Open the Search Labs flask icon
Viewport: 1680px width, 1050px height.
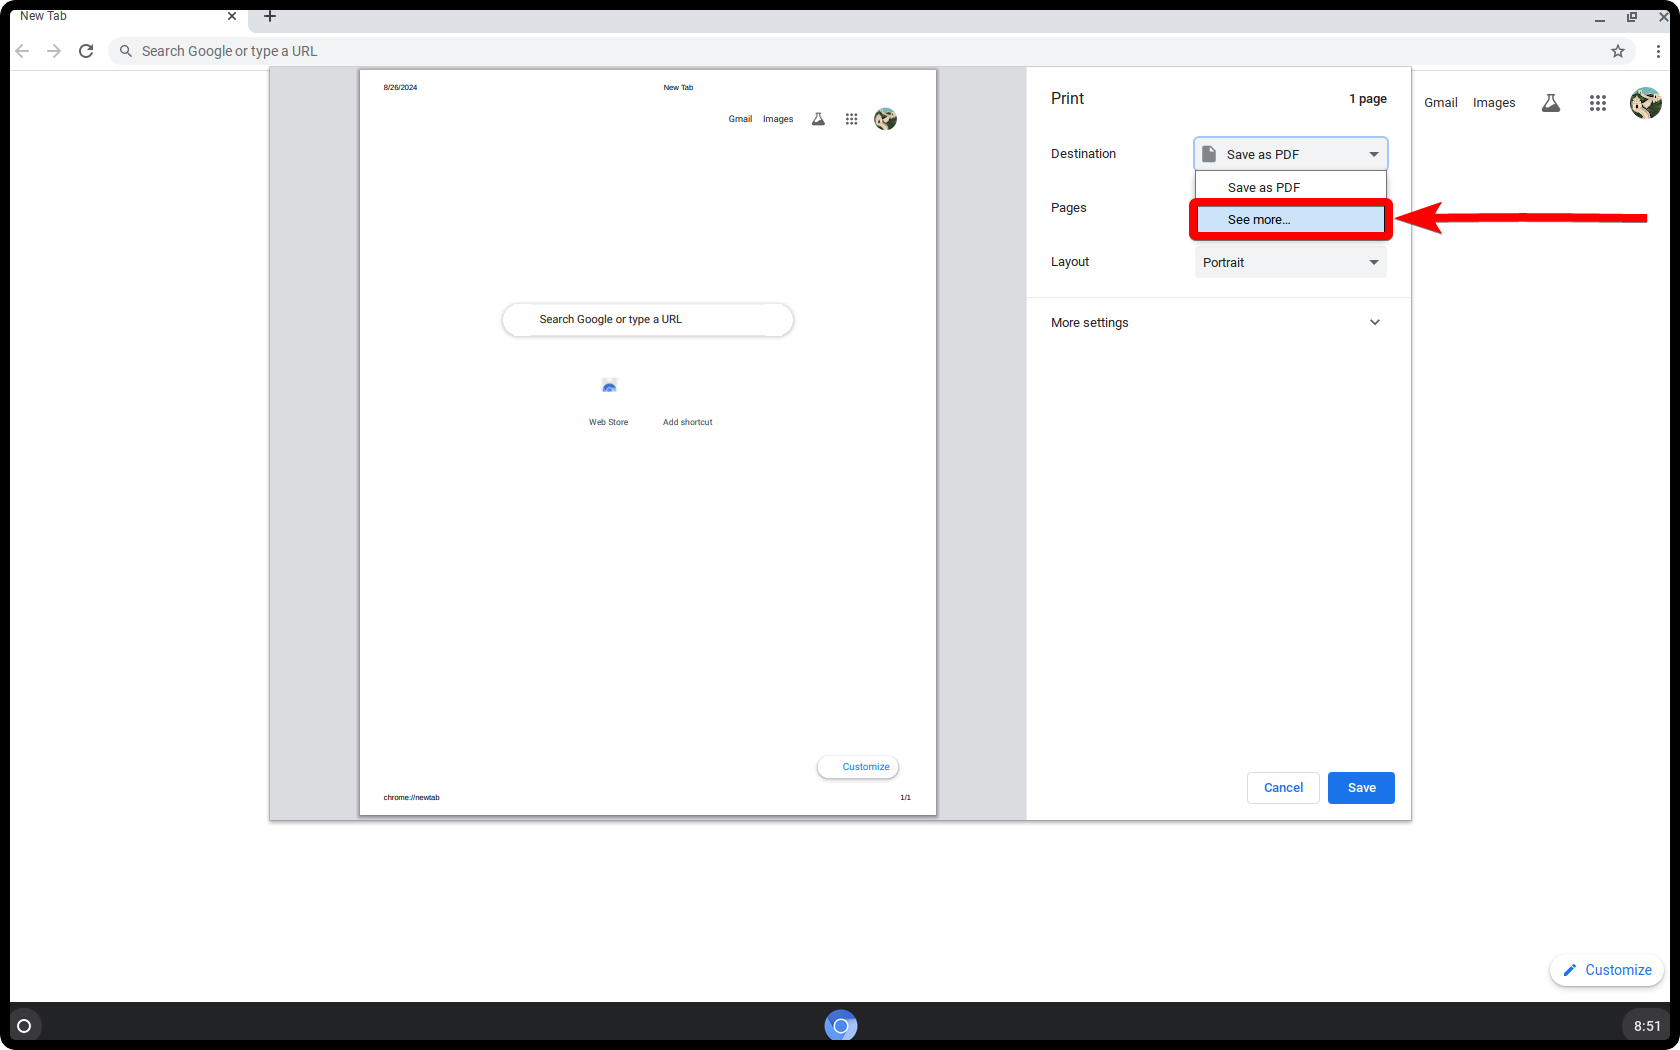pyautogui.click(x=1551, y=103)
